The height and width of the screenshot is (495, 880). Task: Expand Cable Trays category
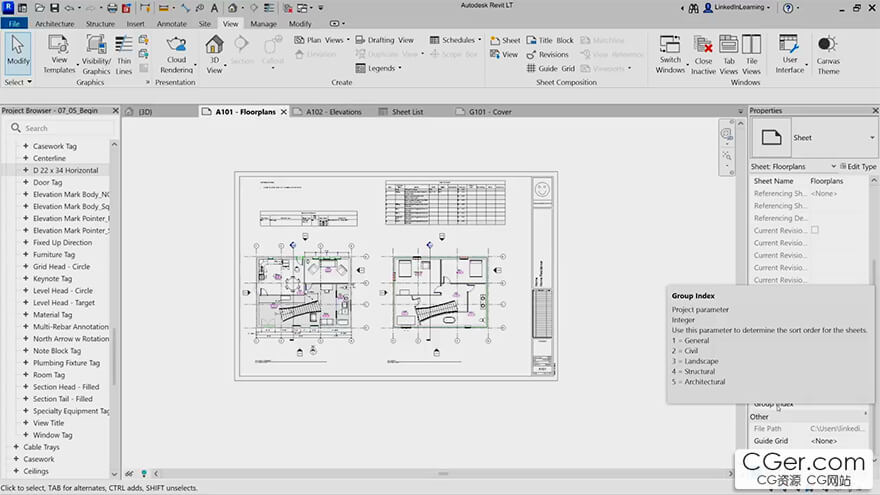[x=16, y=447]
